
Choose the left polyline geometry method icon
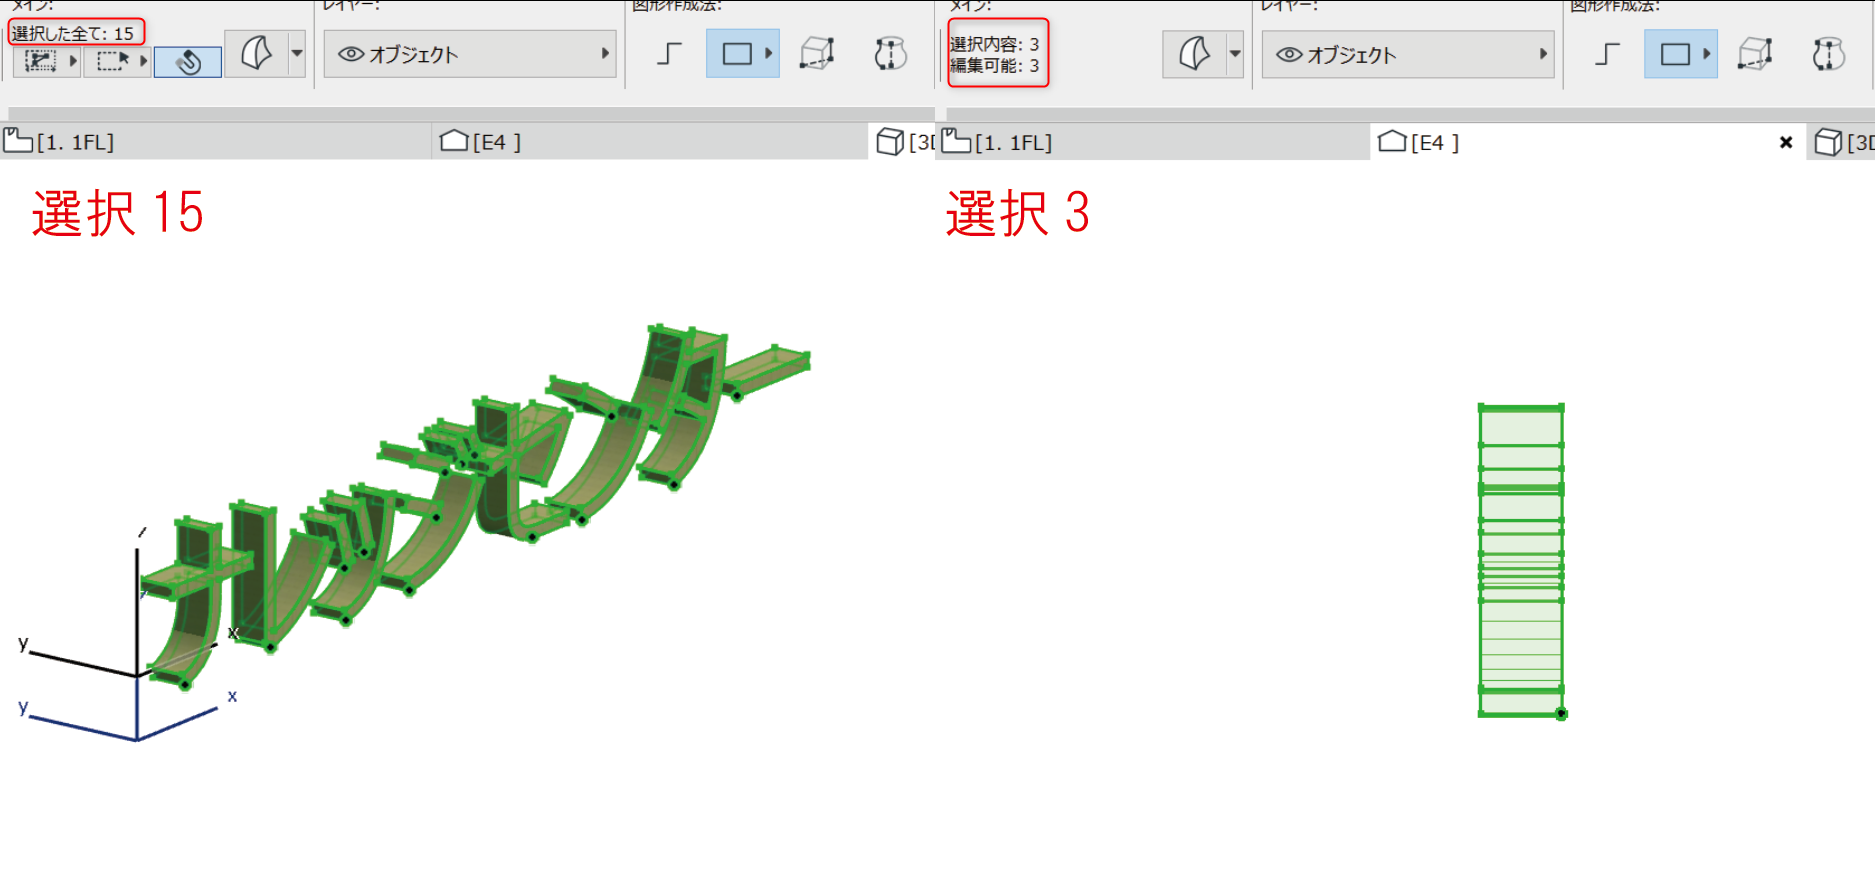pos(669,54)
